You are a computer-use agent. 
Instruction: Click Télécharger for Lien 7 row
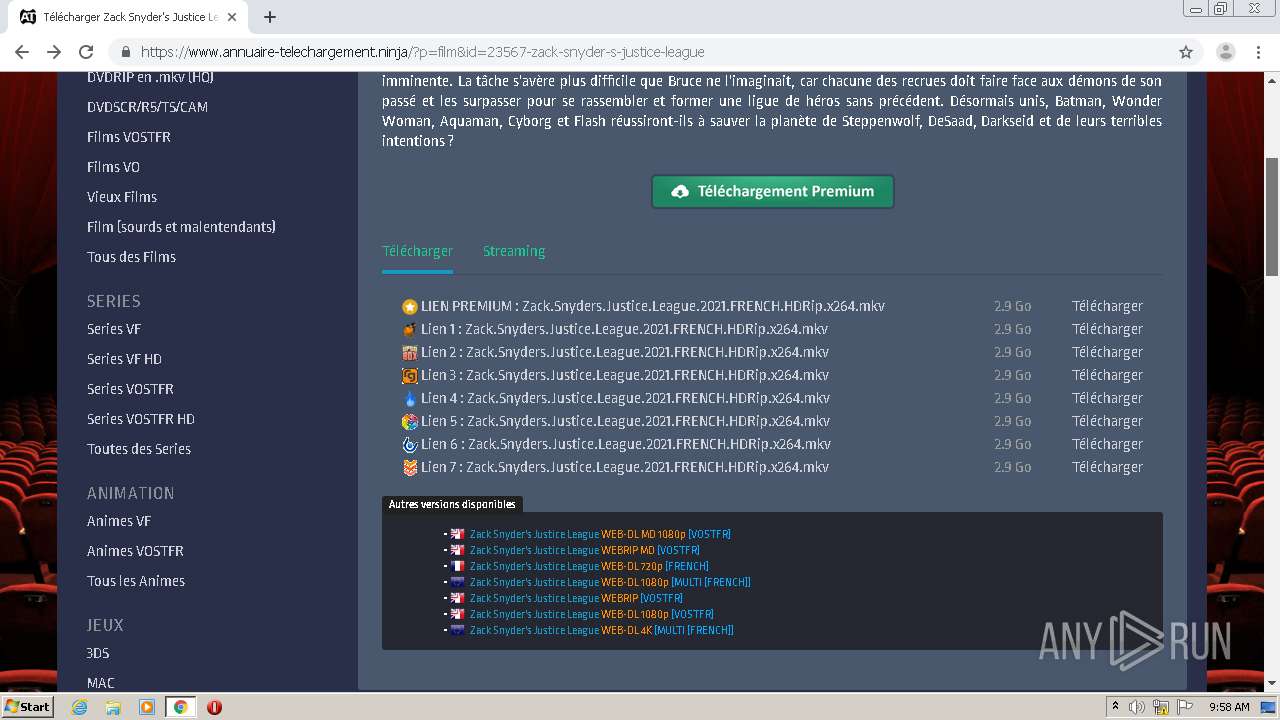coord(1107,467)
